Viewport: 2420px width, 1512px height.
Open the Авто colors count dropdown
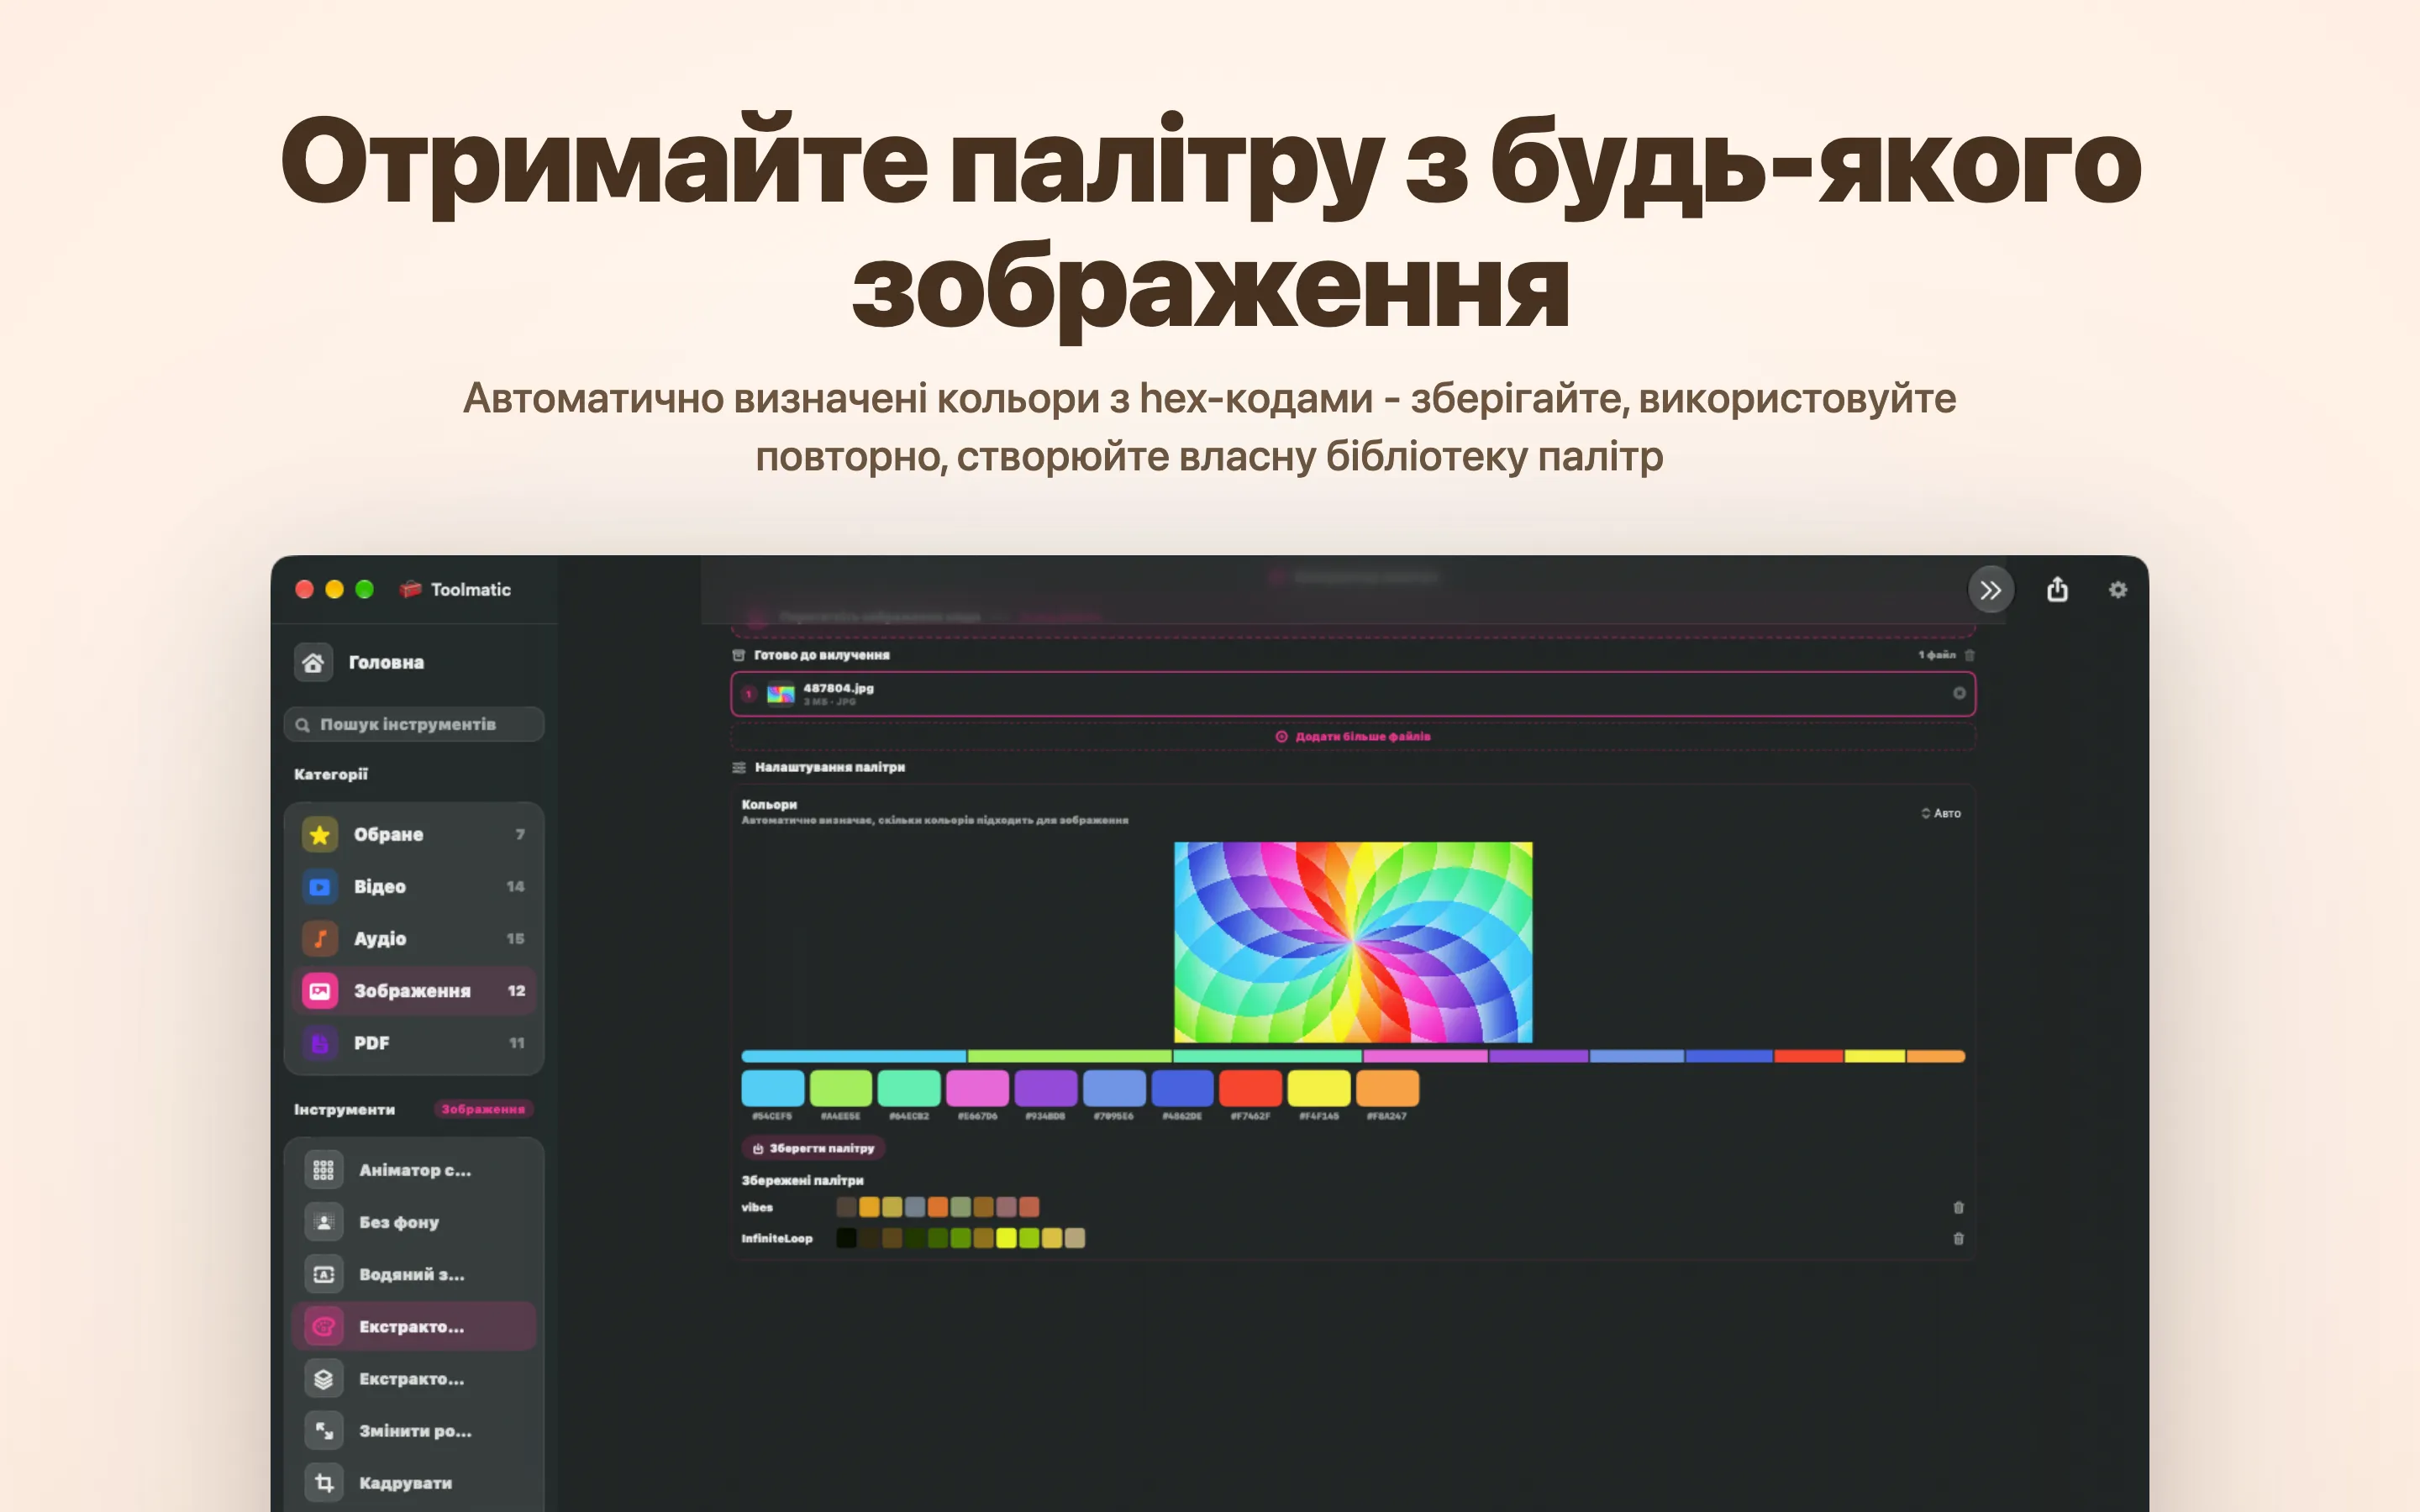pos(1940,813)
